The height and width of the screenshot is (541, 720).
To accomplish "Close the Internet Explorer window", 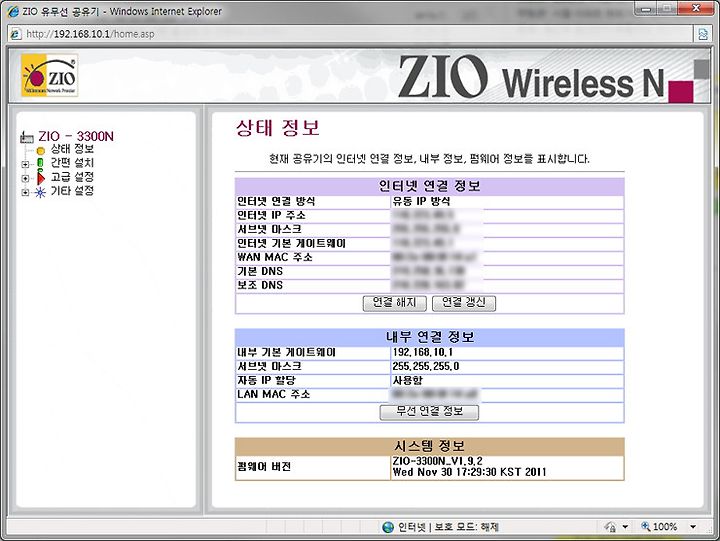I will [696, 8].
